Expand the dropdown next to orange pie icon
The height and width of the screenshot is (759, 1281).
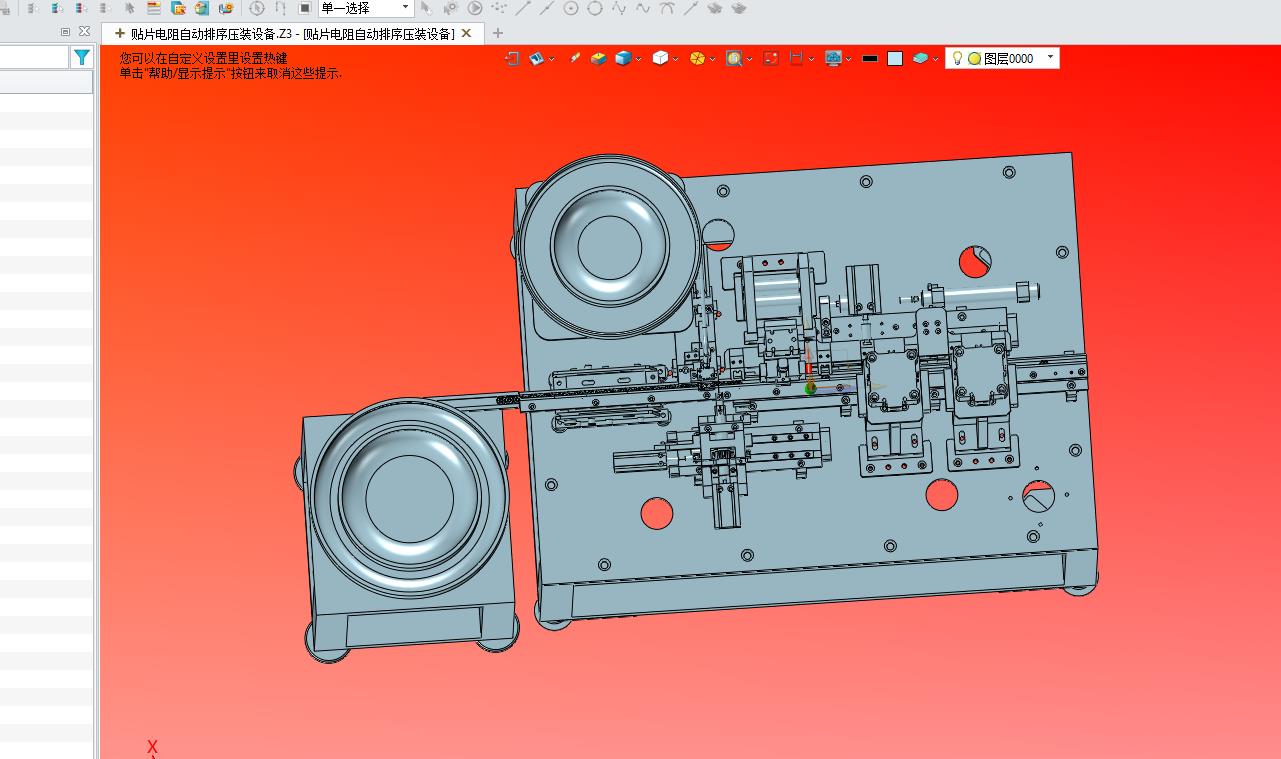[712, 59]
